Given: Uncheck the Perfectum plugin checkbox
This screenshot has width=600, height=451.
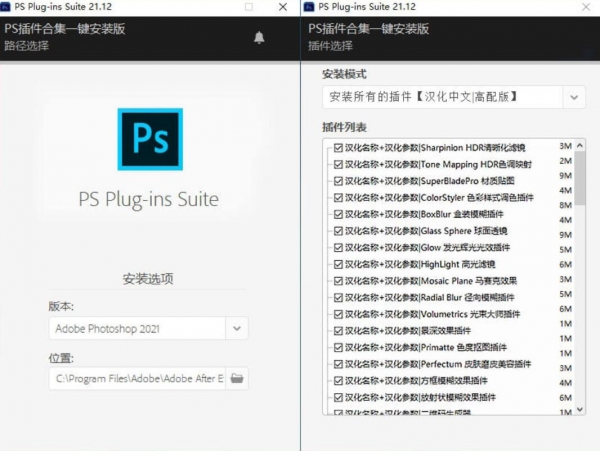Looking at the screenshot, I should [338, 364].
